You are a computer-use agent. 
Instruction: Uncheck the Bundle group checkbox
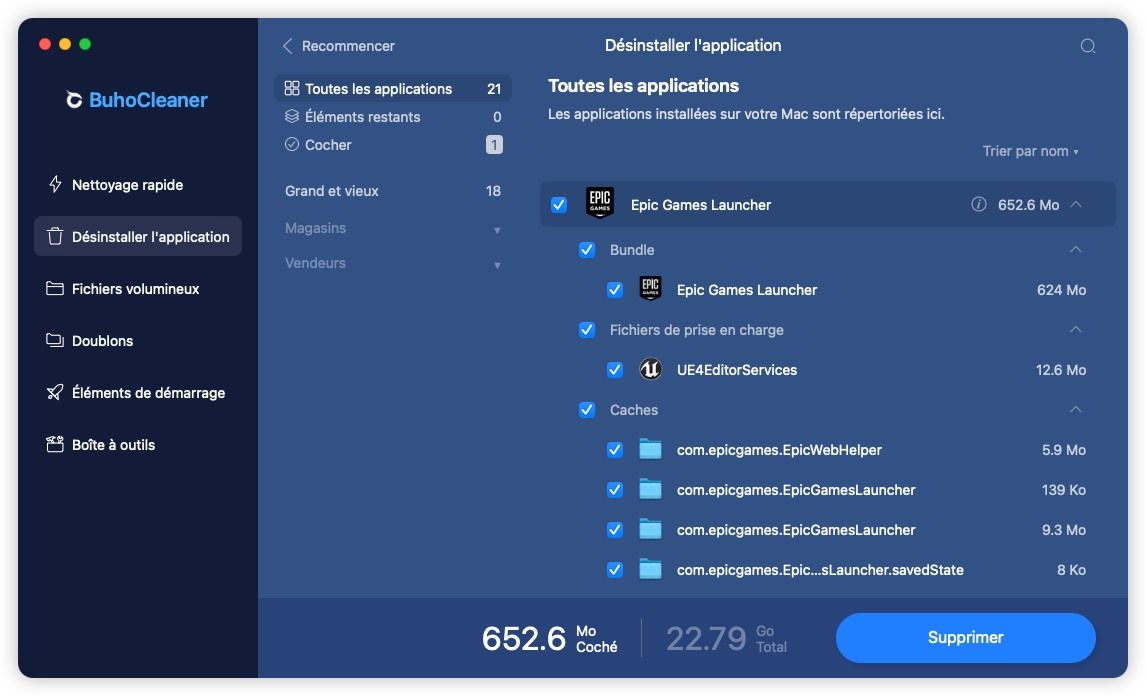point(587,250)
